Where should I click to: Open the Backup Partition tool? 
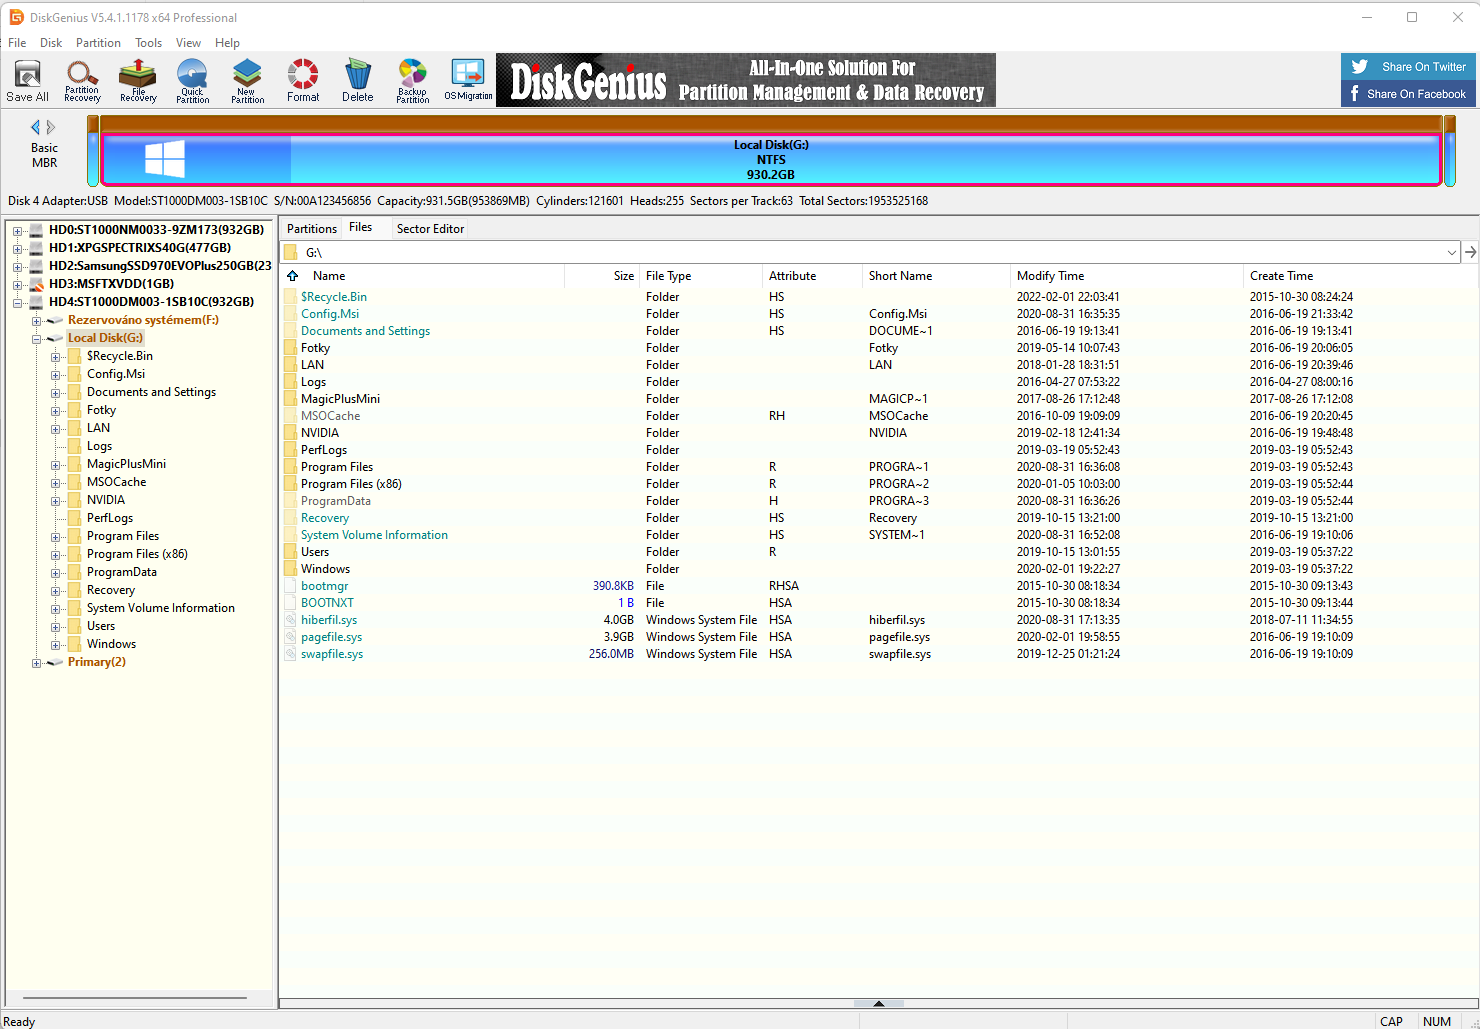(x=412, y=80)
